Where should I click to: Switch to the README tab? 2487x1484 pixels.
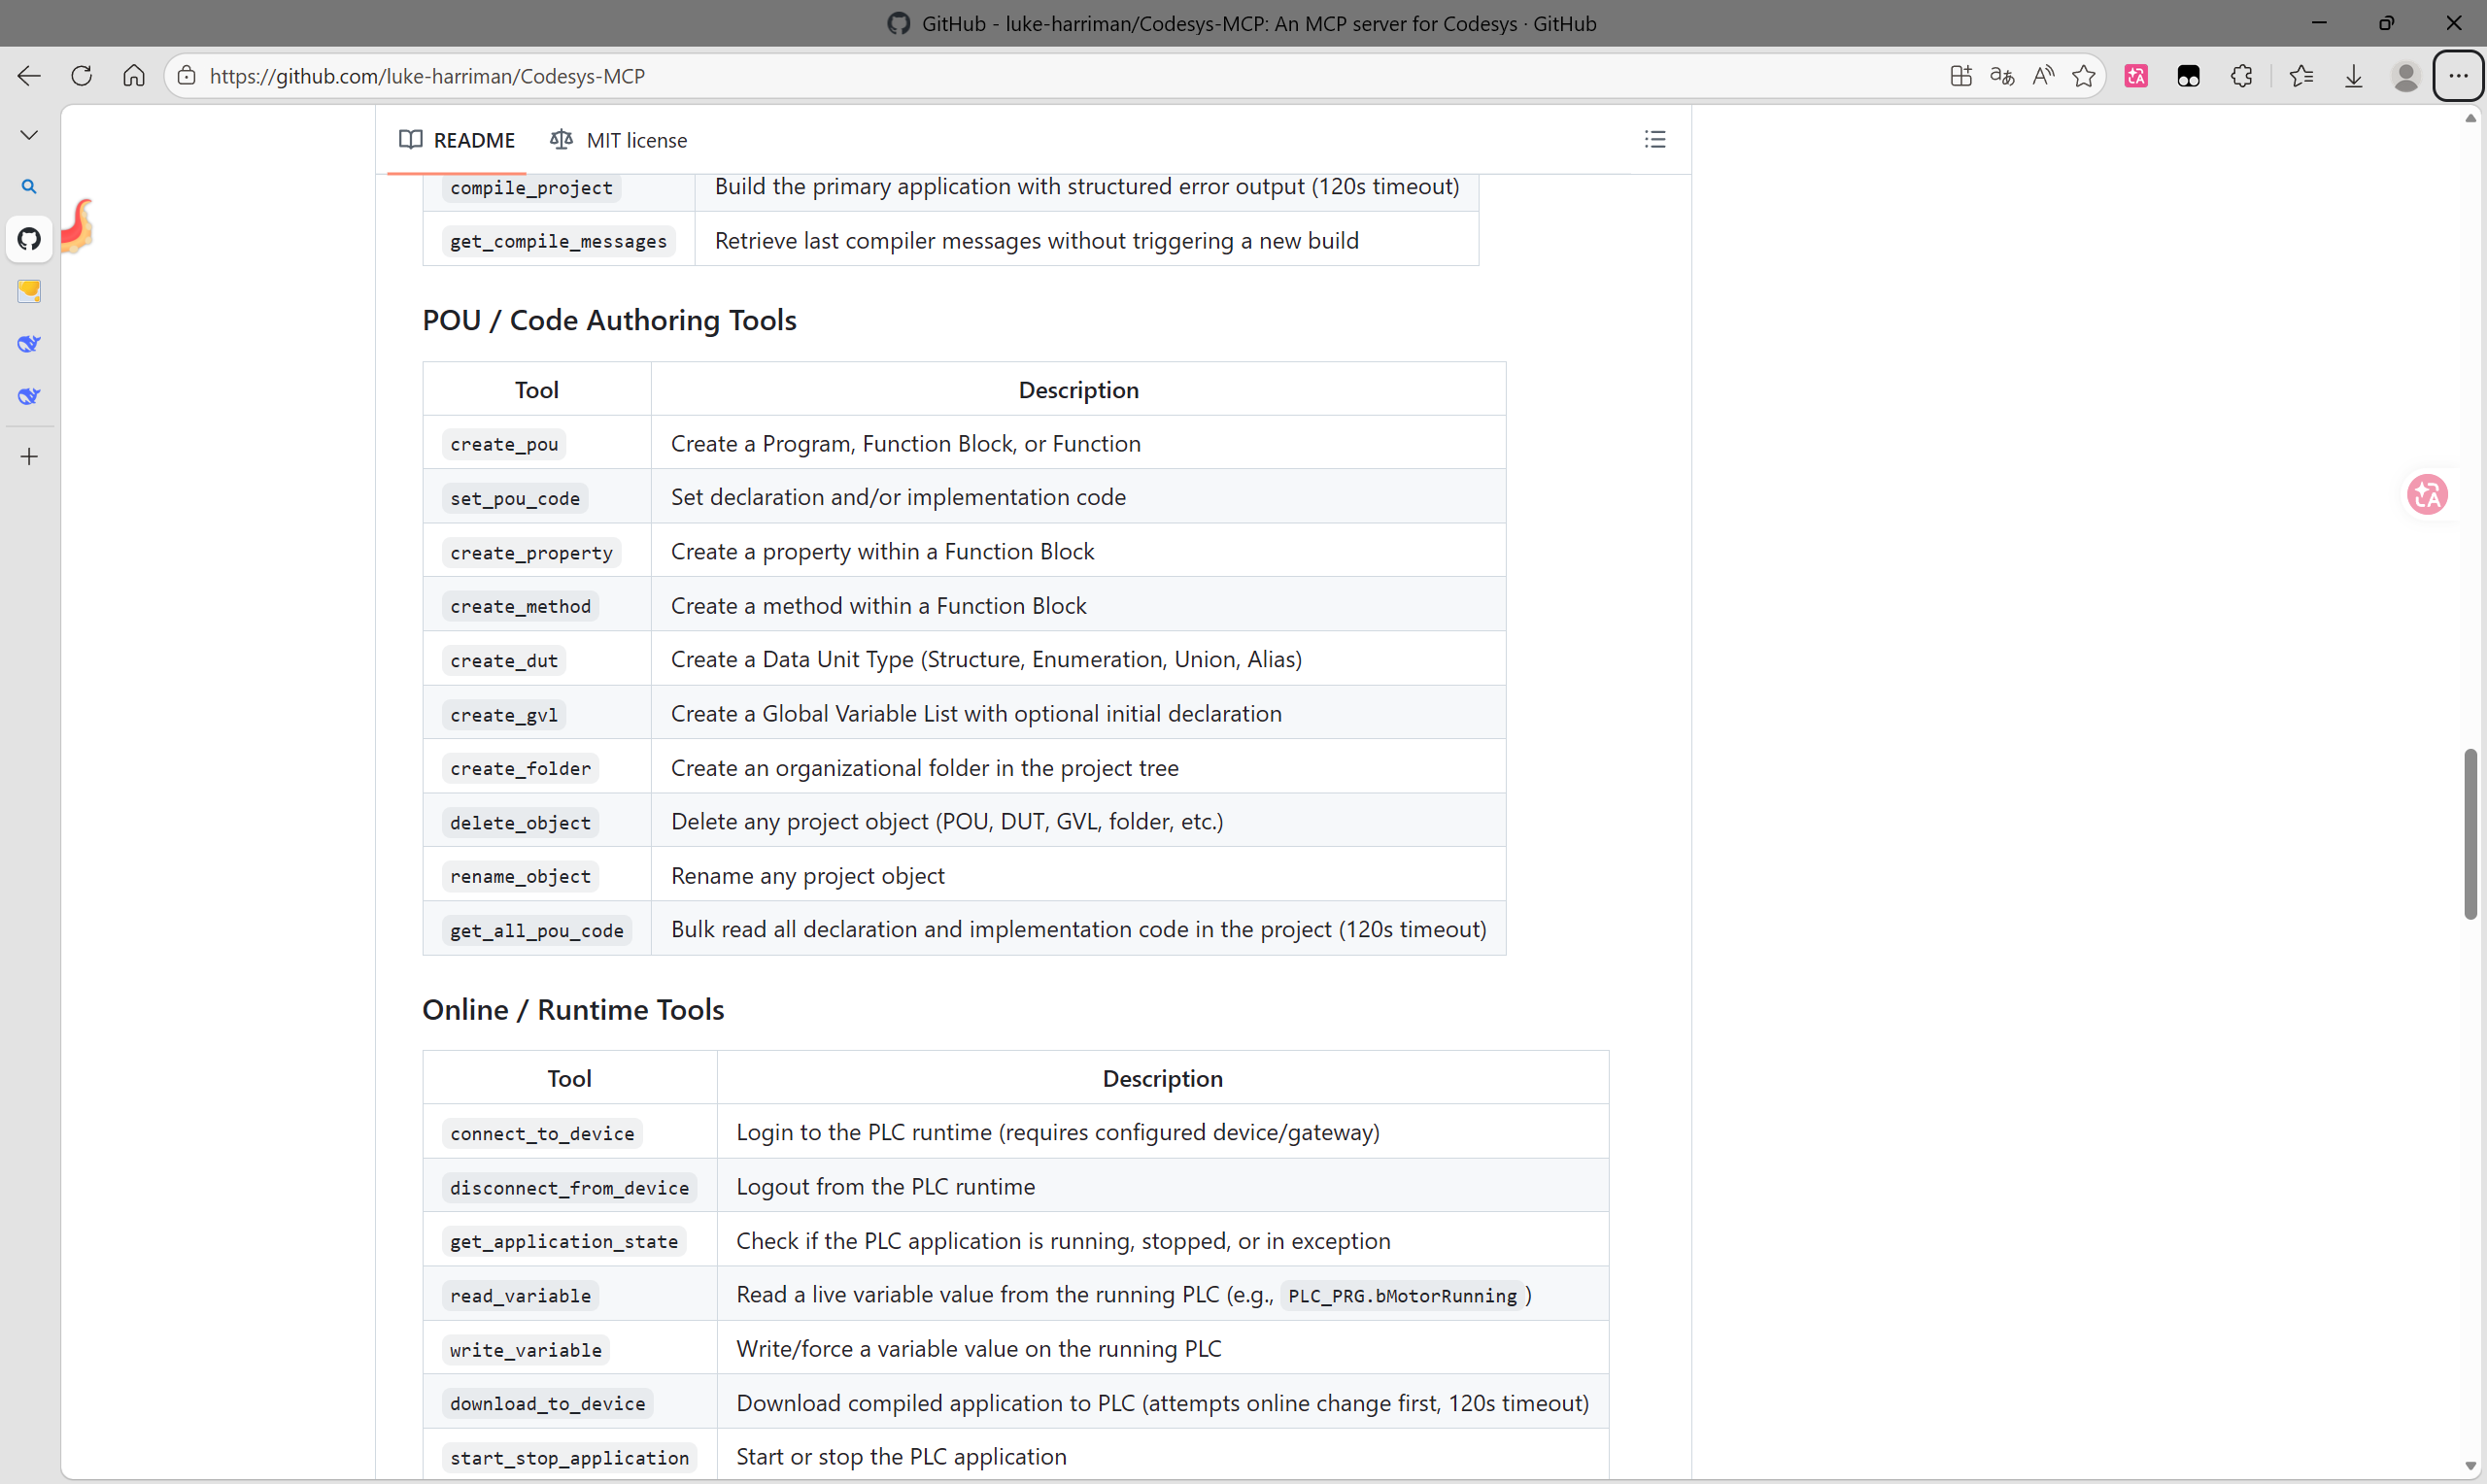click(x=457, y=140)
